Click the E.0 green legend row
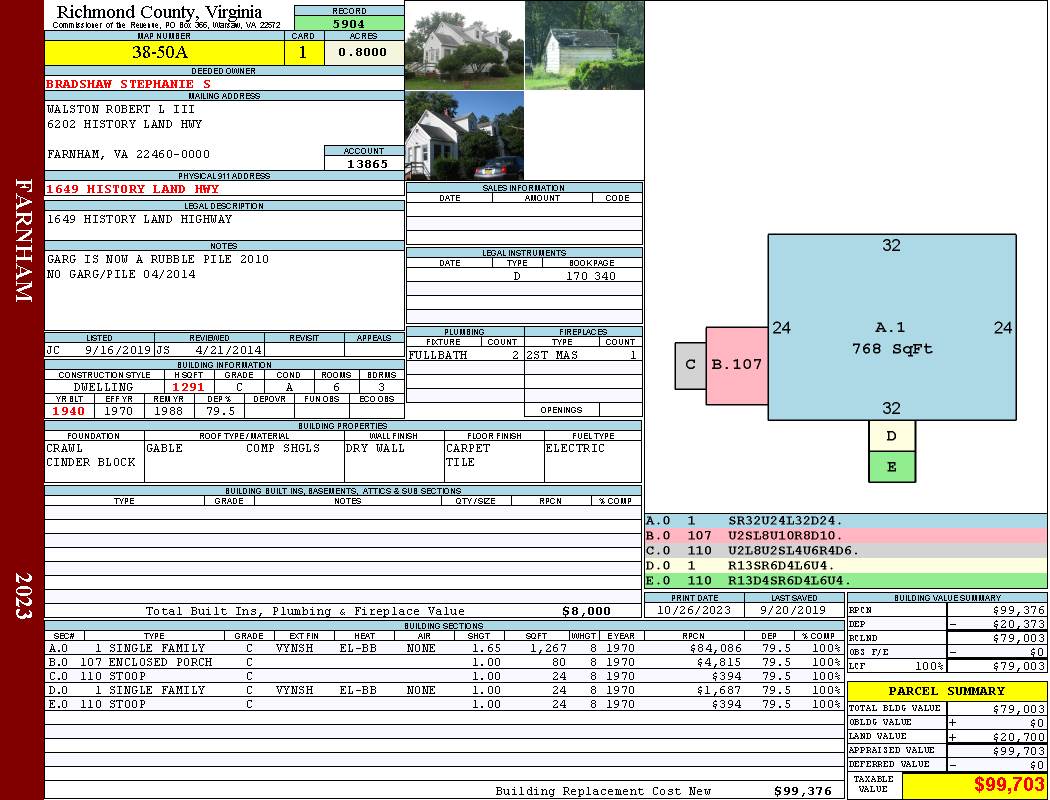The width and height of the screenshot is (1050, 800). click(x=845, y=580)
